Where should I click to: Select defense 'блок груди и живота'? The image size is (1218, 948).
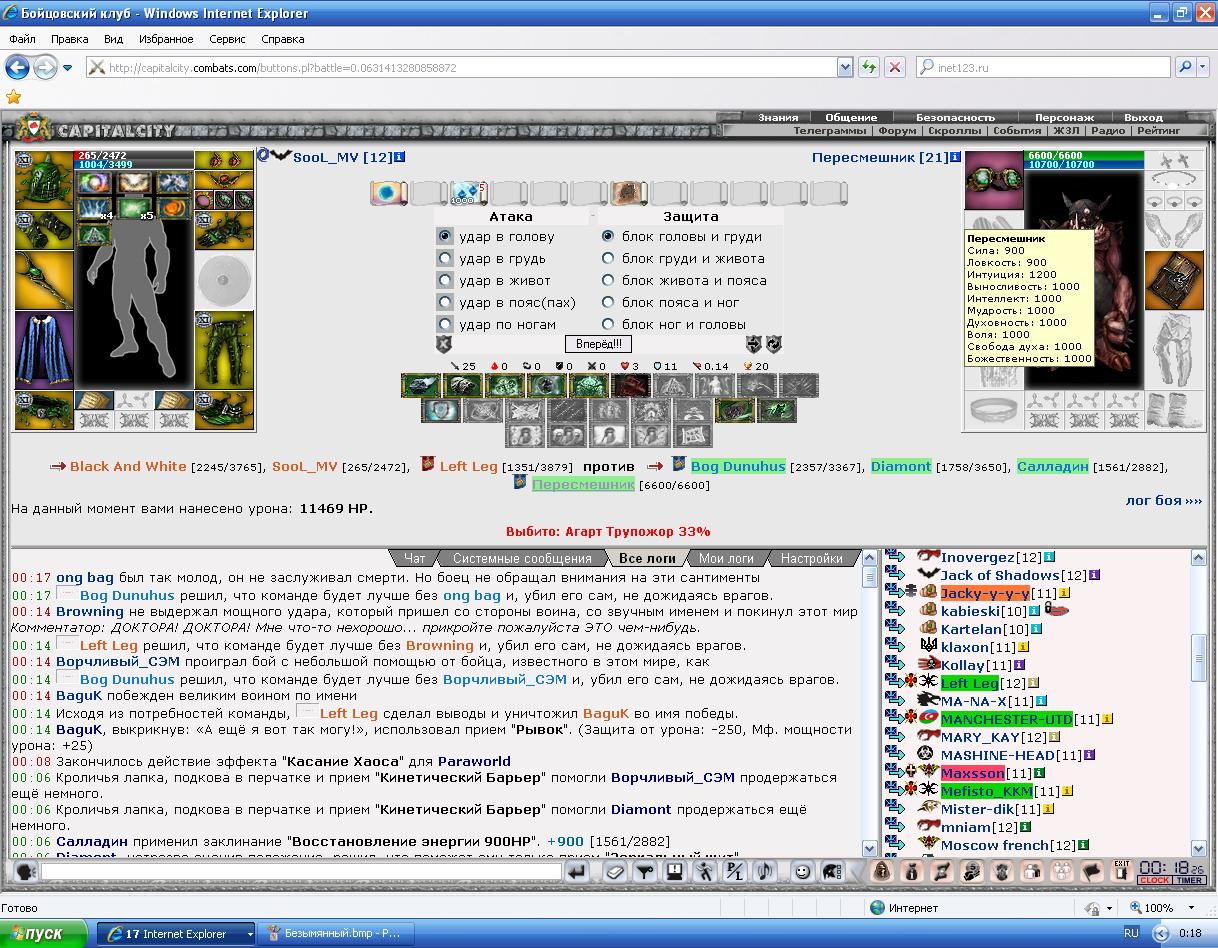pyautogui.click(x=608, y=259)
